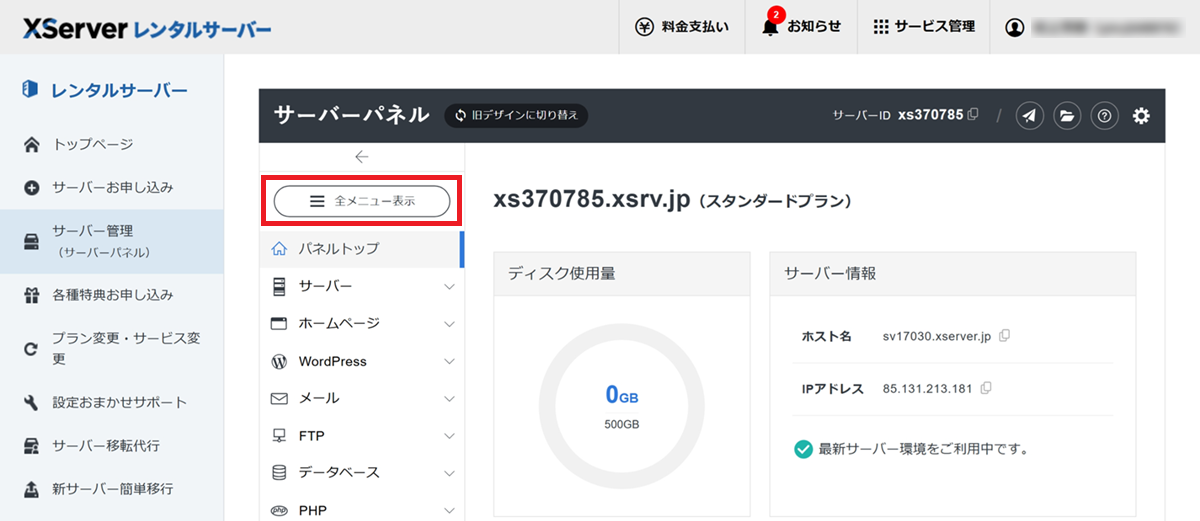Click the yen coin icon

coord(645,27)
